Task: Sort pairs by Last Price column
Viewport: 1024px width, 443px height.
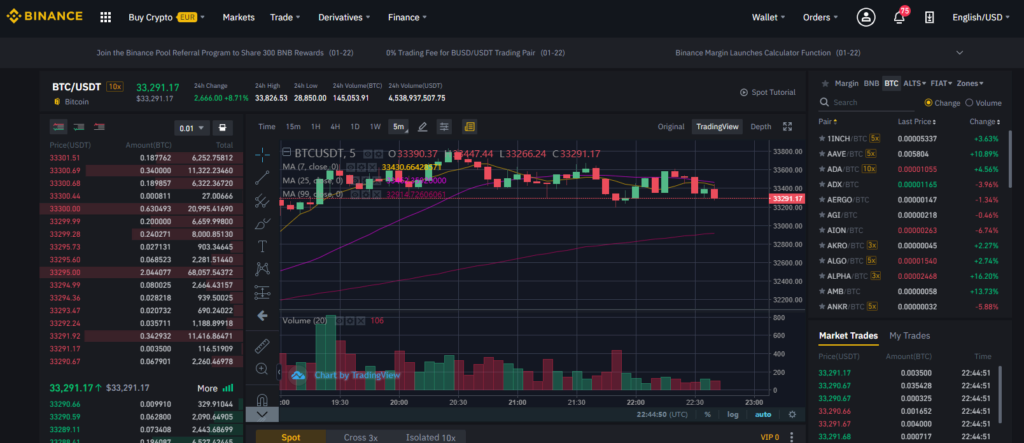Action: [916, 122]
